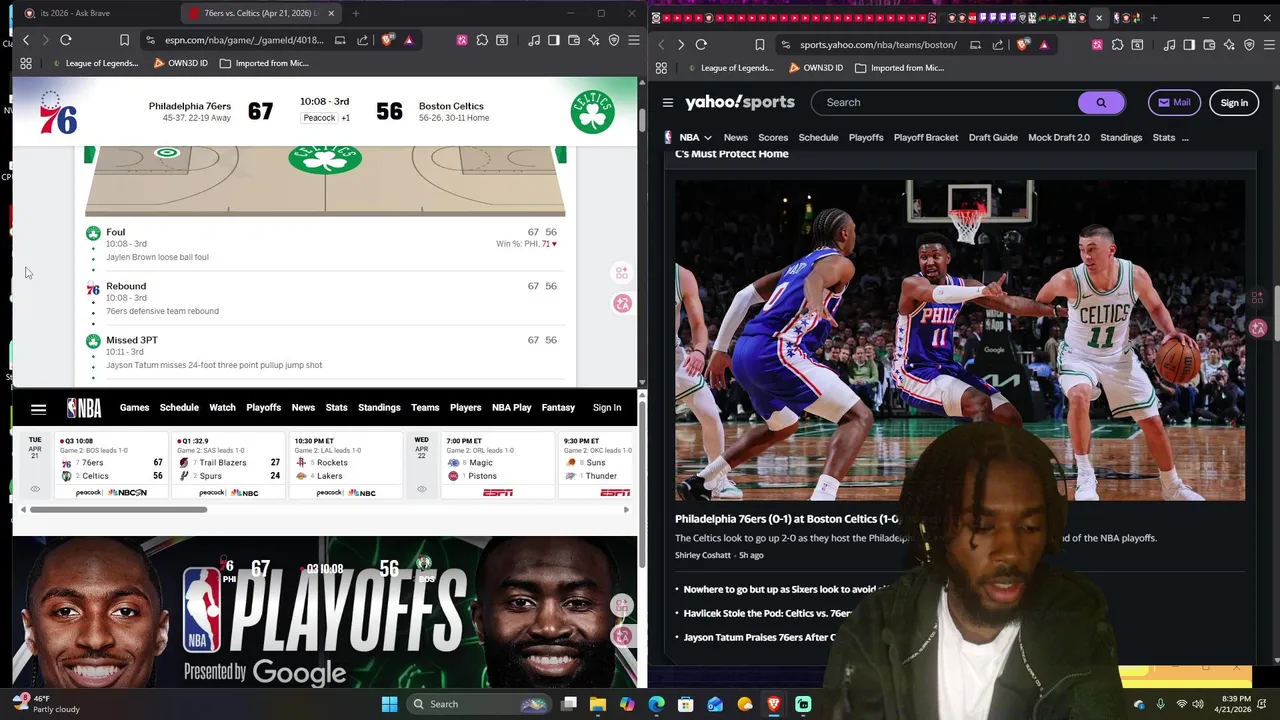Open Leo AI sparkle icon in ESPN window
The image size is (1280, 720).
click(x=594, y=40)
